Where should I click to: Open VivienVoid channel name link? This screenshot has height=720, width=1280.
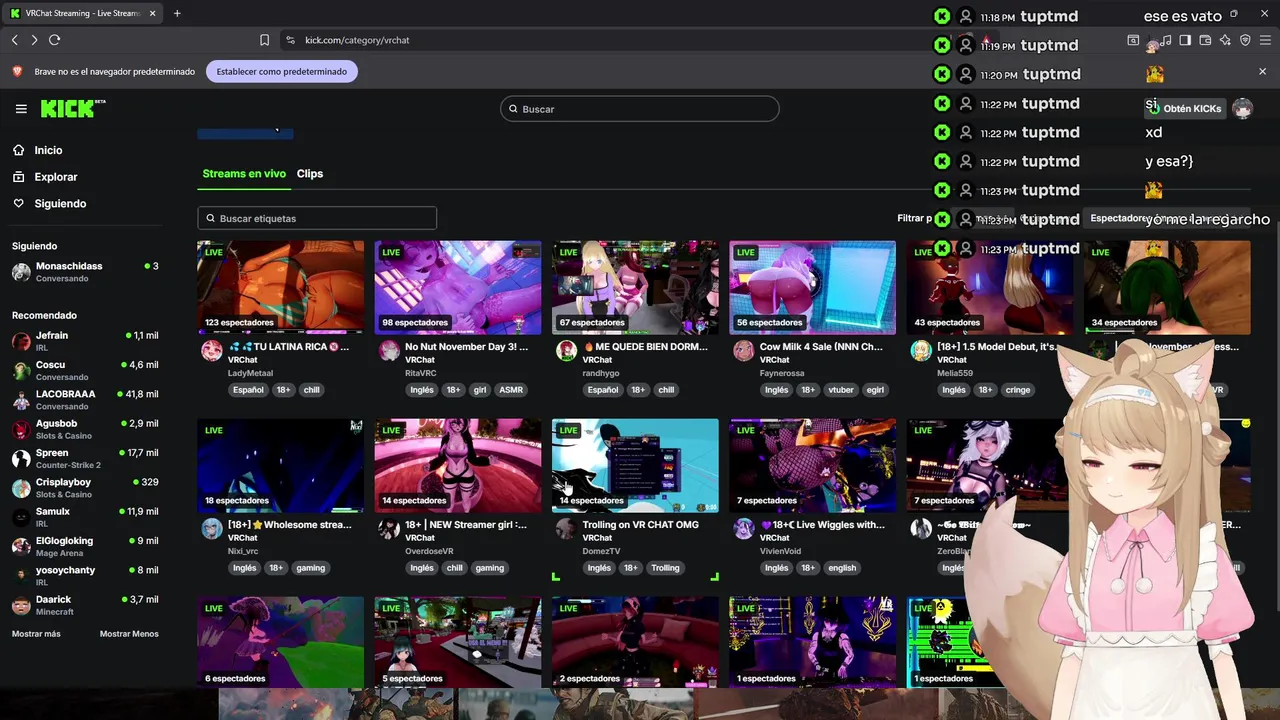pyautogui.click(x=782, y=551)
